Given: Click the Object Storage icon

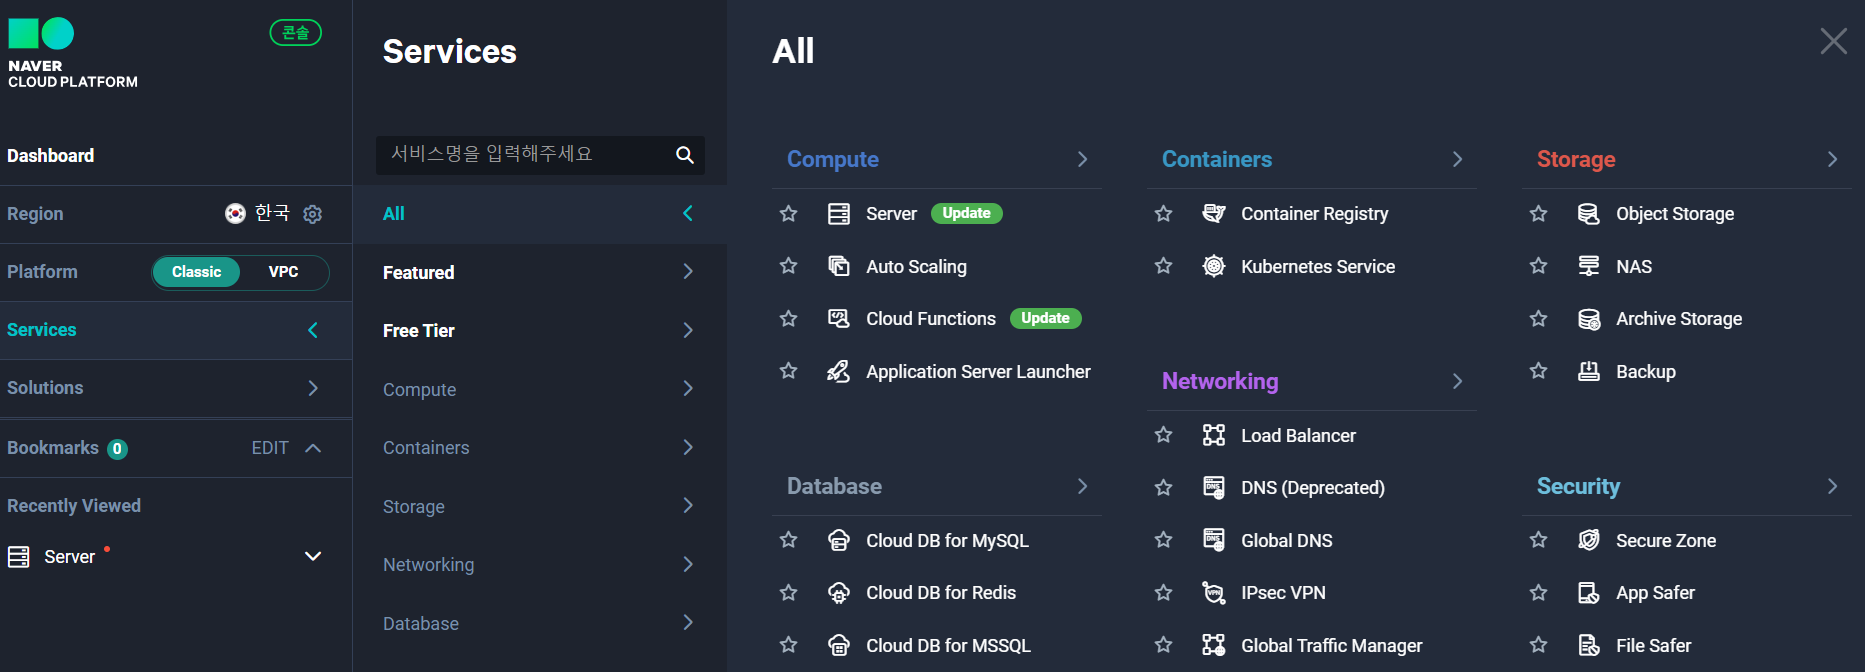Looking at the screenshot, I should [1589, 214].
